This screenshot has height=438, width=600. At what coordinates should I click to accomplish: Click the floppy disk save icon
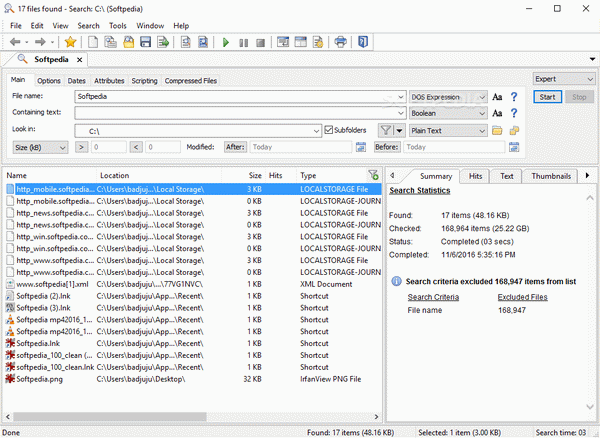(x=146, y=42)
